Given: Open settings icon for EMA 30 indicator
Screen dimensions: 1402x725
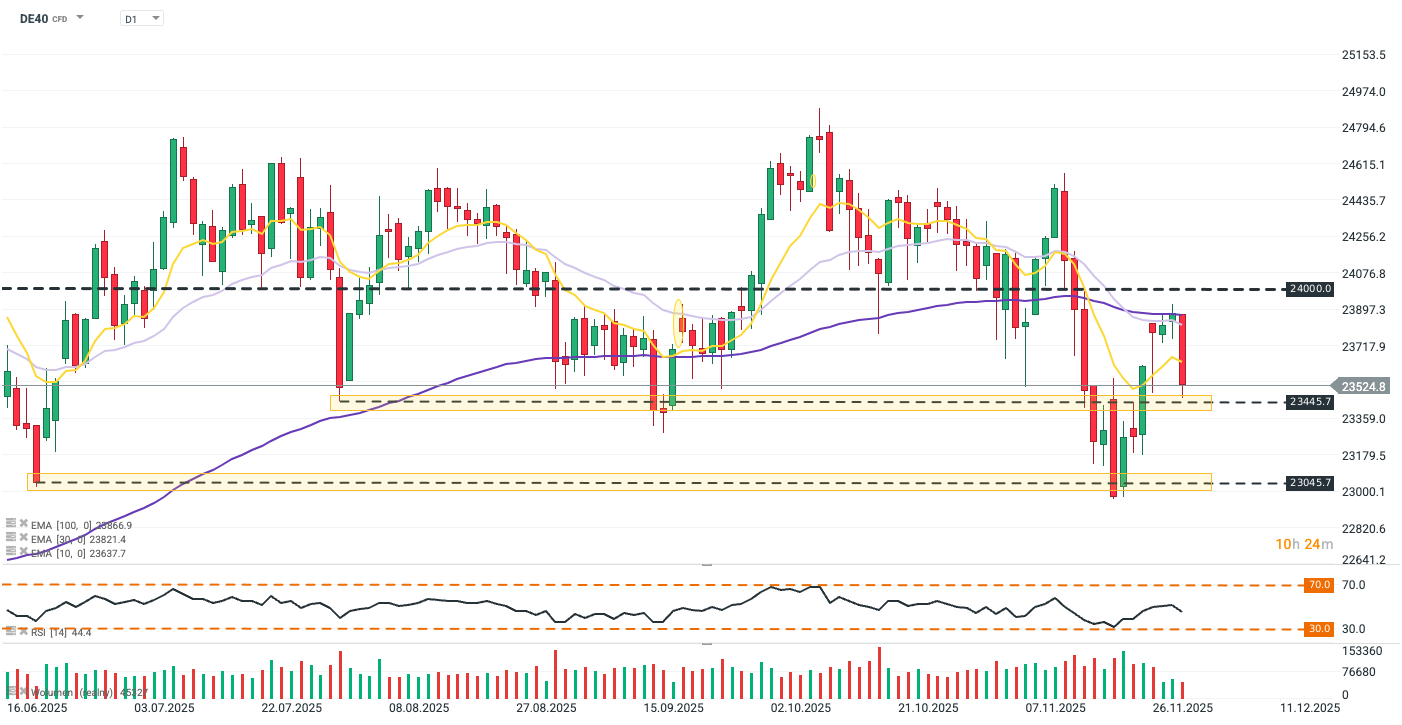Looking at the screenshot, I should (x=11, y=538).
